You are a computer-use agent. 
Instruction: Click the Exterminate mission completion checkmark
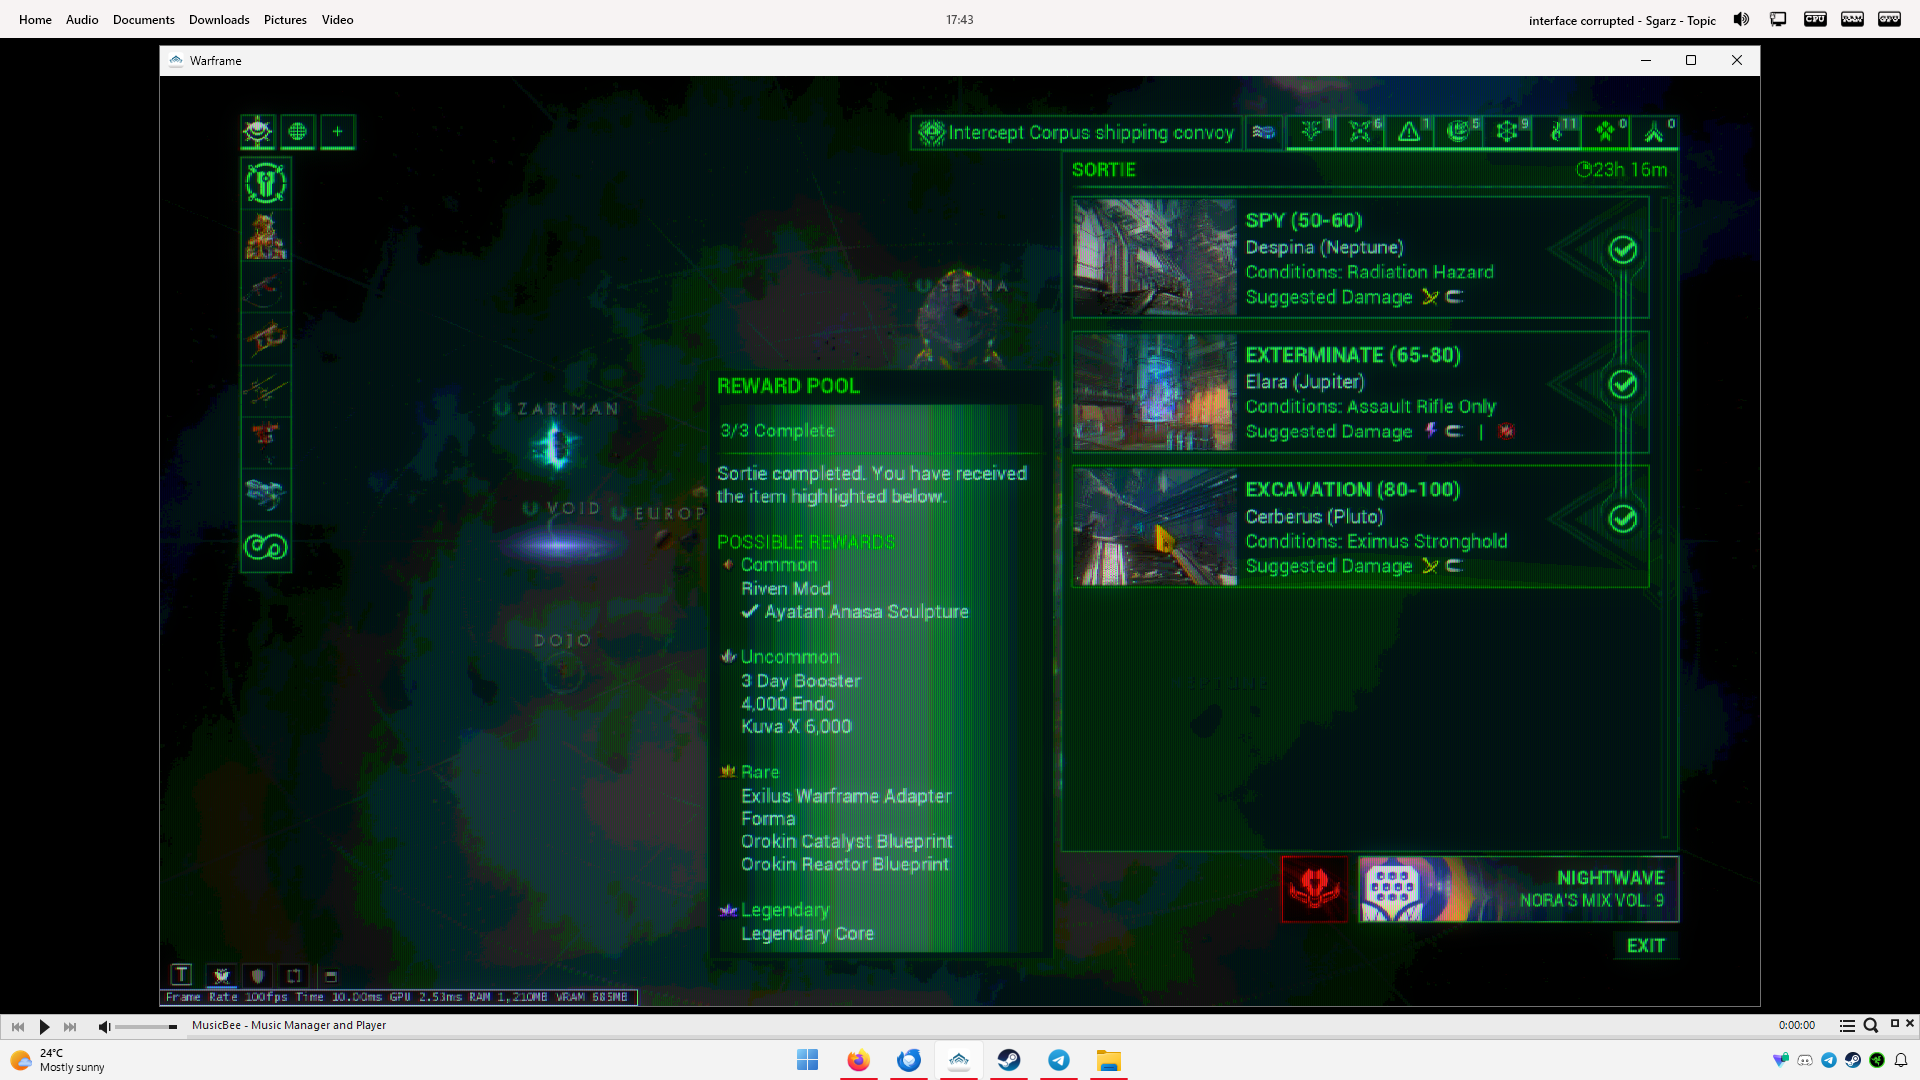[1622, 384]
